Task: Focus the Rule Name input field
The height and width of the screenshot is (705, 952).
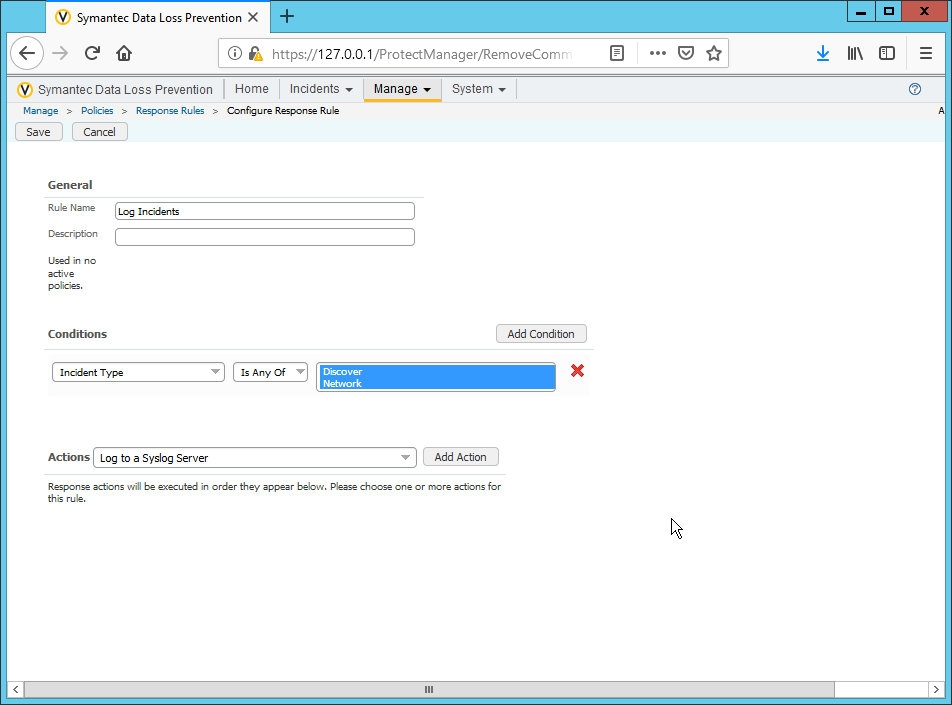Action: click(x=265, y=211)
